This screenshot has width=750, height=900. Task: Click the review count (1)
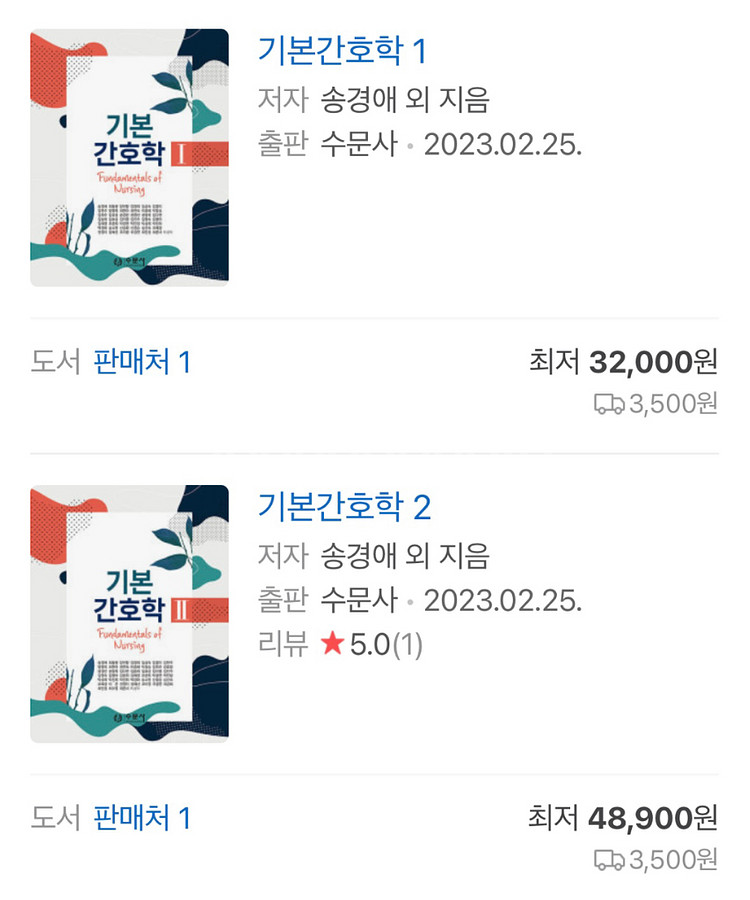[x=407, y=645]
